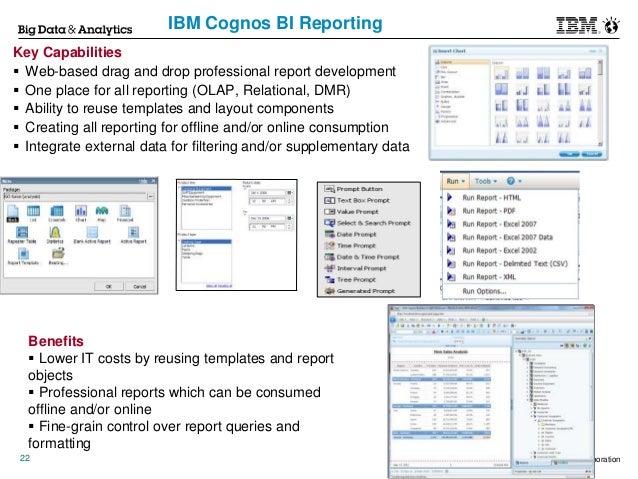Viewport: 638px width, 479px height.
Task: Choose the List report type icon
Action: [x=33, y=213]
